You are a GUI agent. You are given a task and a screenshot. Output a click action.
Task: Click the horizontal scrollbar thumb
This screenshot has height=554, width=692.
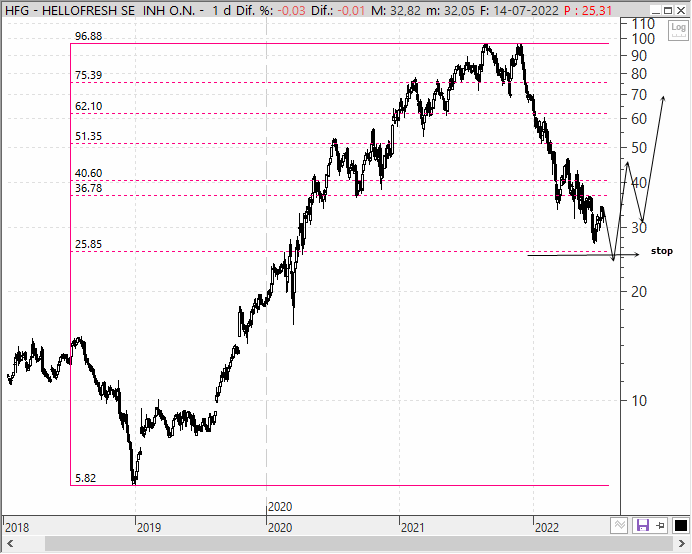(361, 543)
